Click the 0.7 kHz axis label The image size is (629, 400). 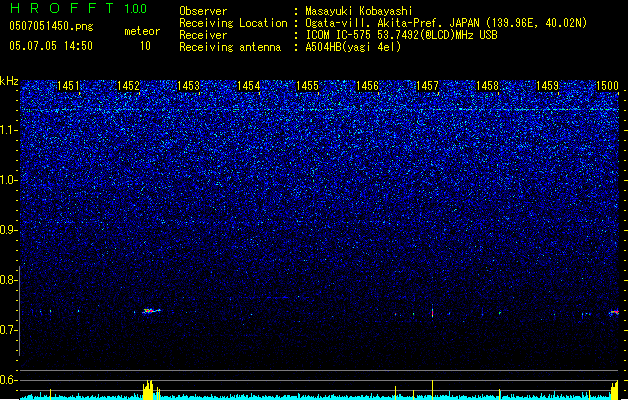[x=9, y=330]
